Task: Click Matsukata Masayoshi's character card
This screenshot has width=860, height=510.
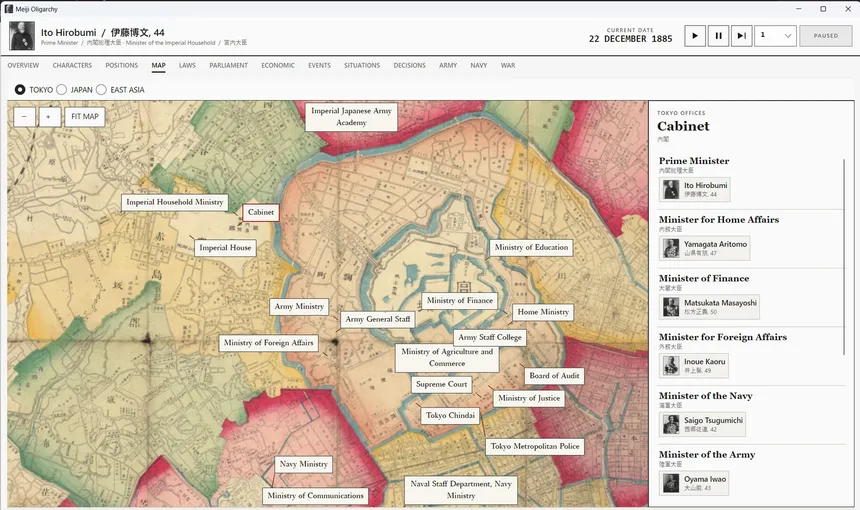Action: pos(709,307)
